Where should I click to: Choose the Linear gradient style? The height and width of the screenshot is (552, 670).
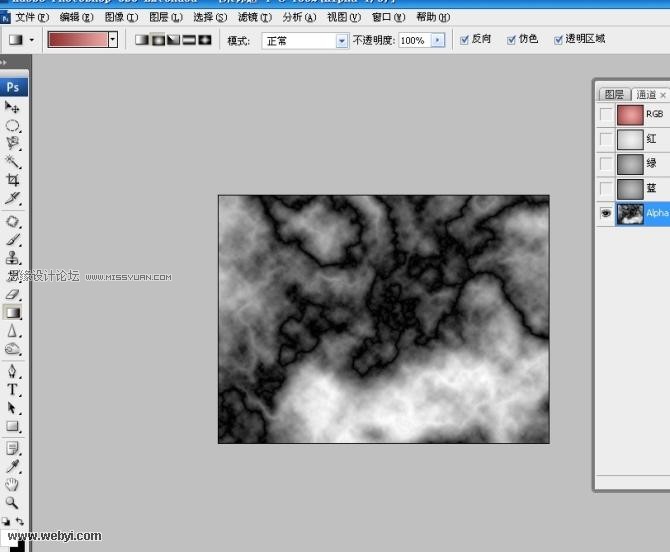click(141, 40)
